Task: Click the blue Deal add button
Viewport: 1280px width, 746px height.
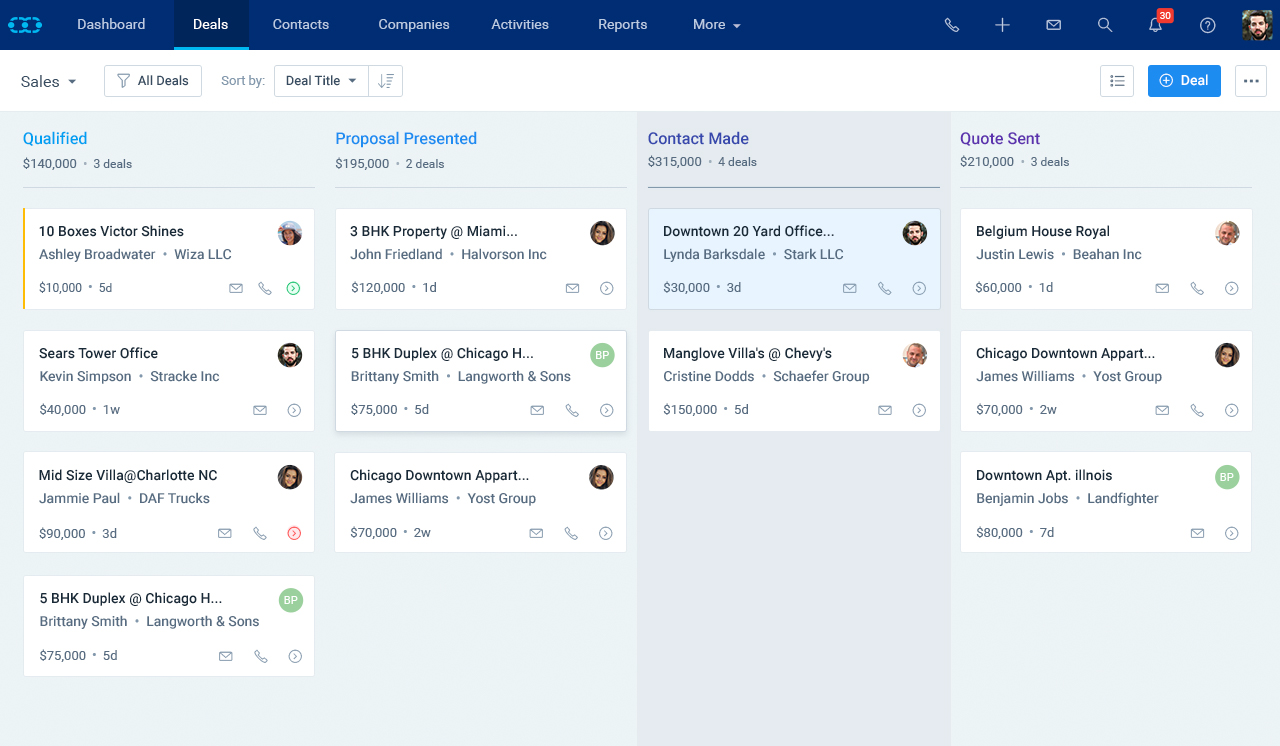Action: (x=1184, y=81)
